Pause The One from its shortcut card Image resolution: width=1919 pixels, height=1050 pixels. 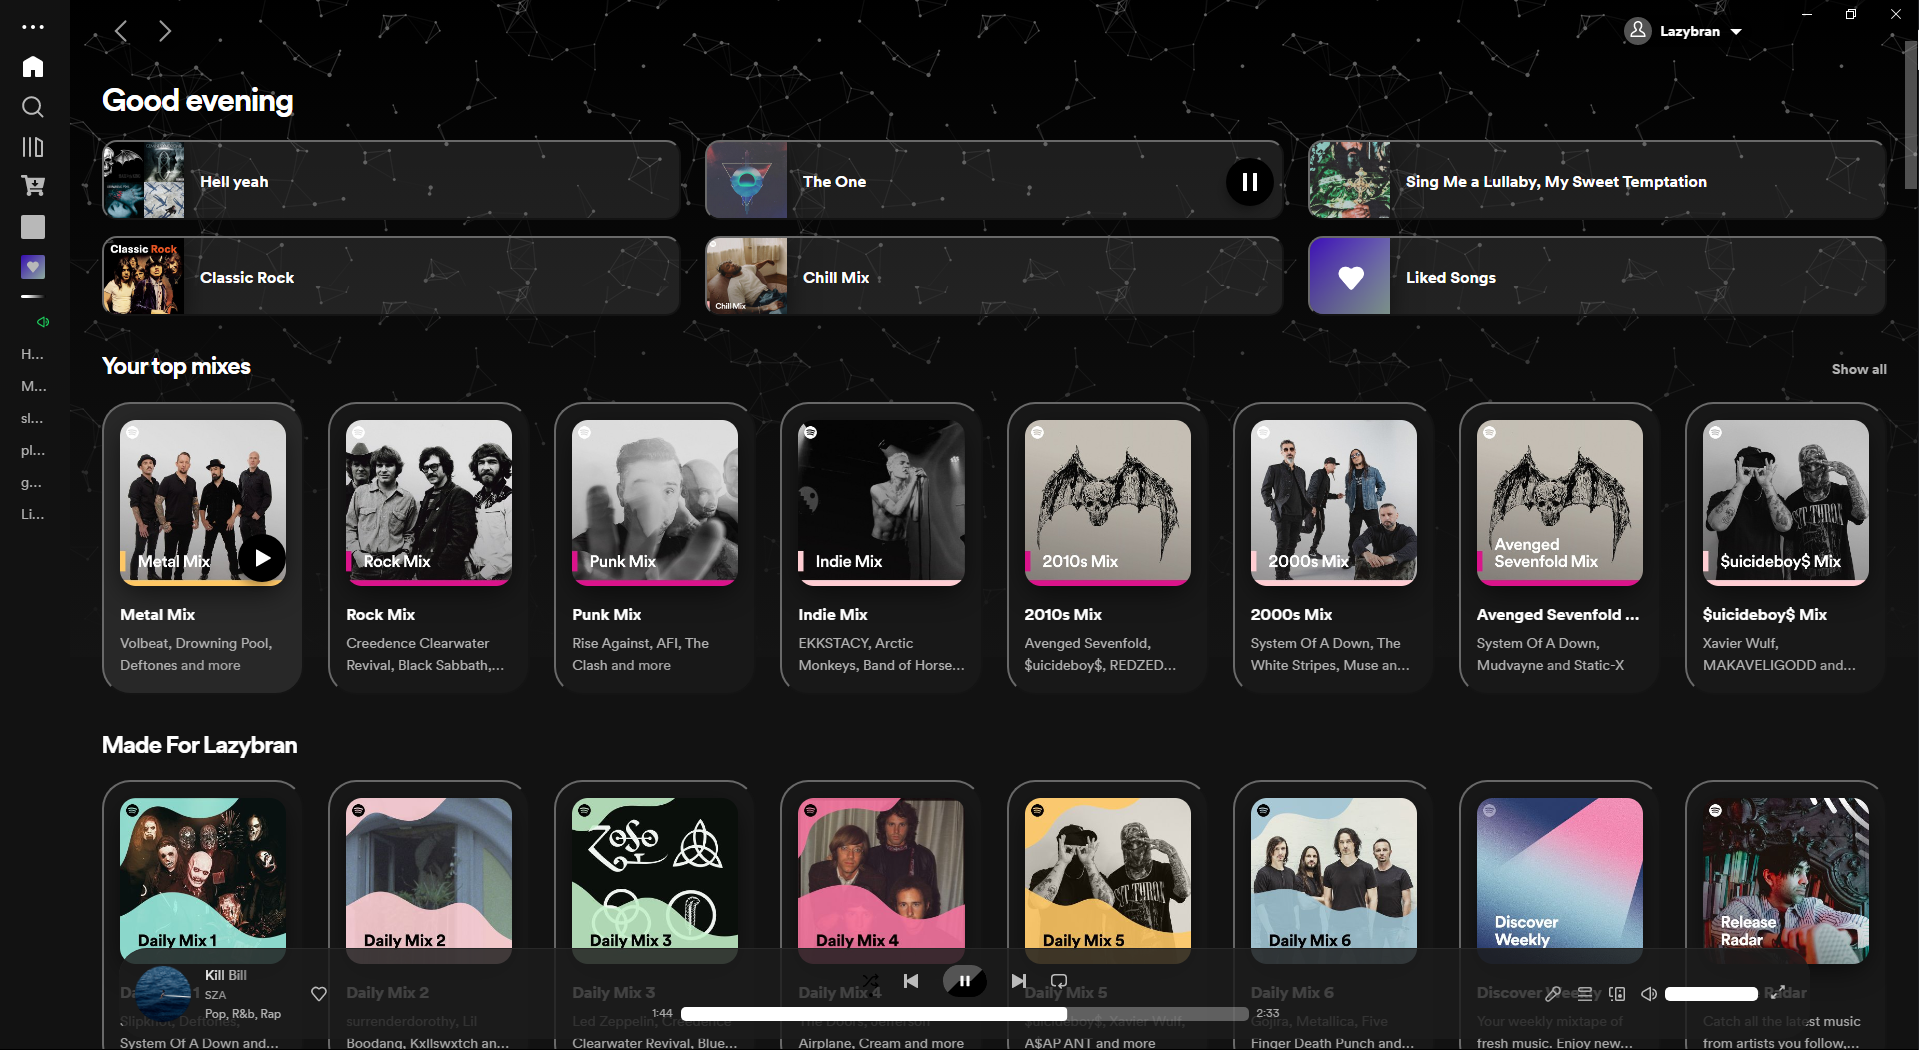[x=1249, y=181]
